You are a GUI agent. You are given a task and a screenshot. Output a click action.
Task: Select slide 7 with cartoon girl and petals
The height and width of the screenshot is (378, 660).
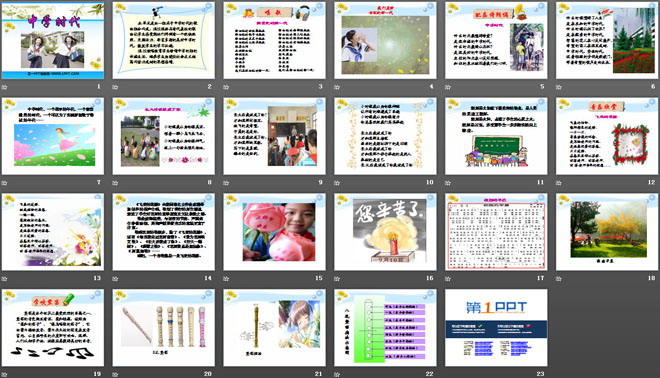53,136
